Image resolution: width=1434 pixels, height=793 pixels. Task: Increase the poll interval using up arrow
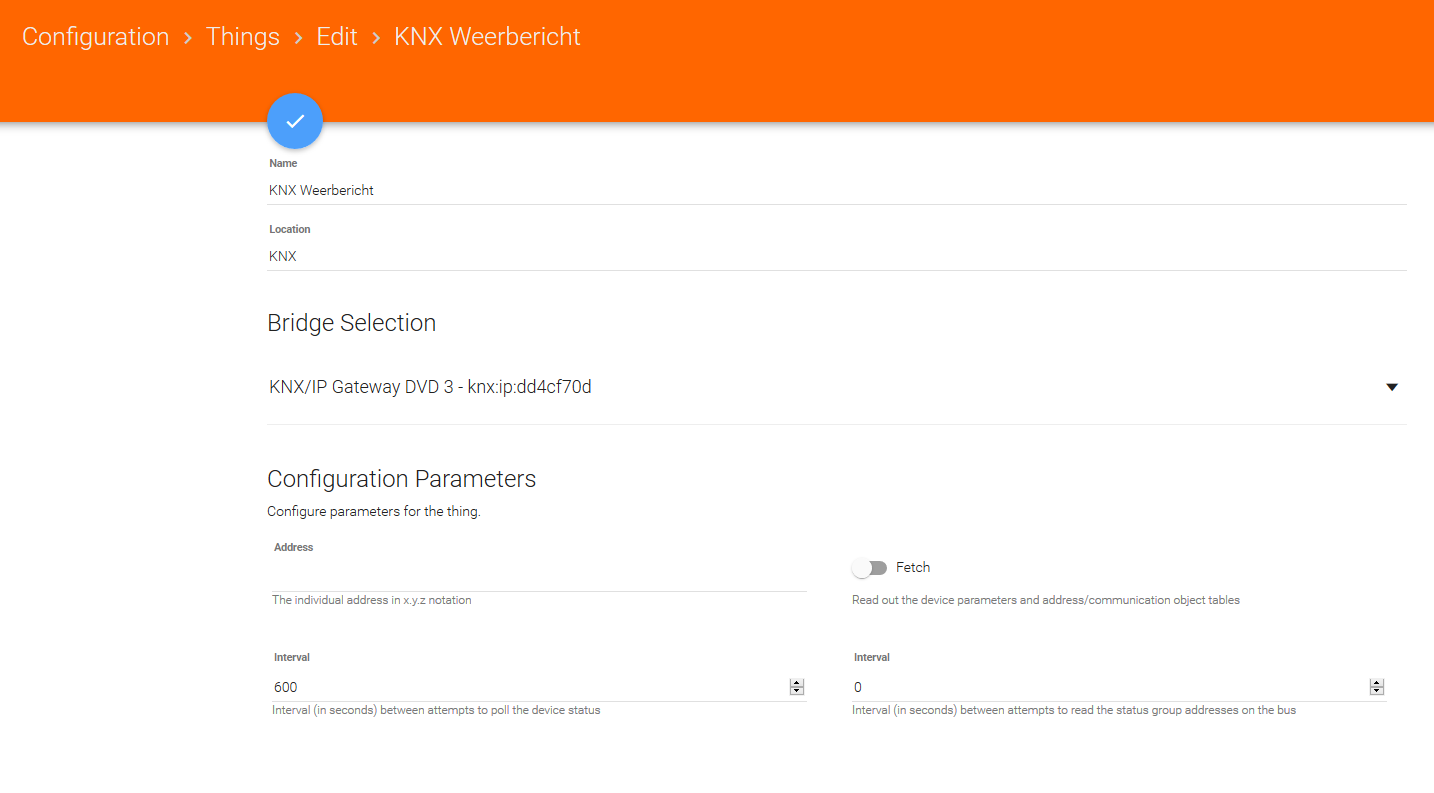tap(797, 683)
